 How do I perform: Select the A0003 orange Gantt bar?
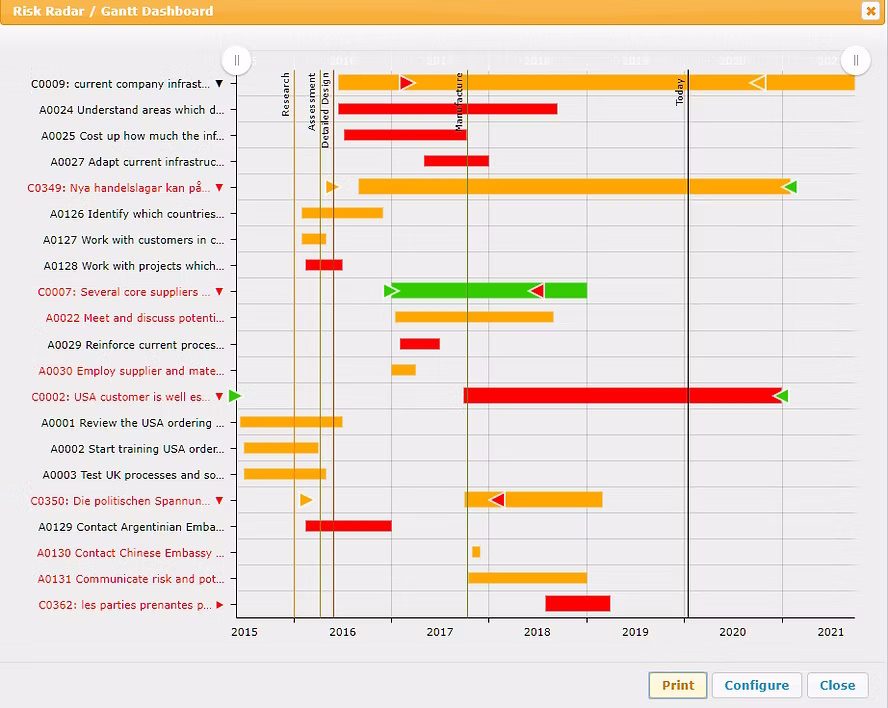285,474
